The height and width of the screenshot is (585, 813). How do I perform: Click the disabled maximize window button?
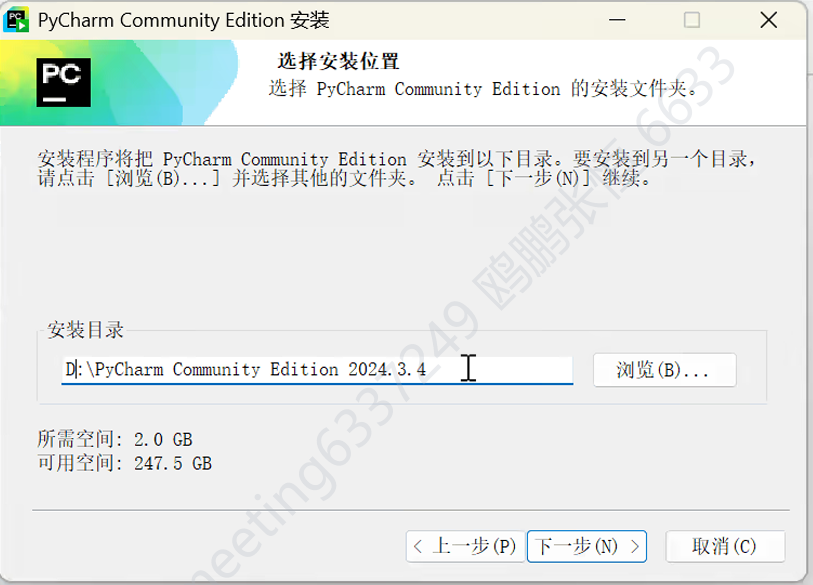click(692, 20)
